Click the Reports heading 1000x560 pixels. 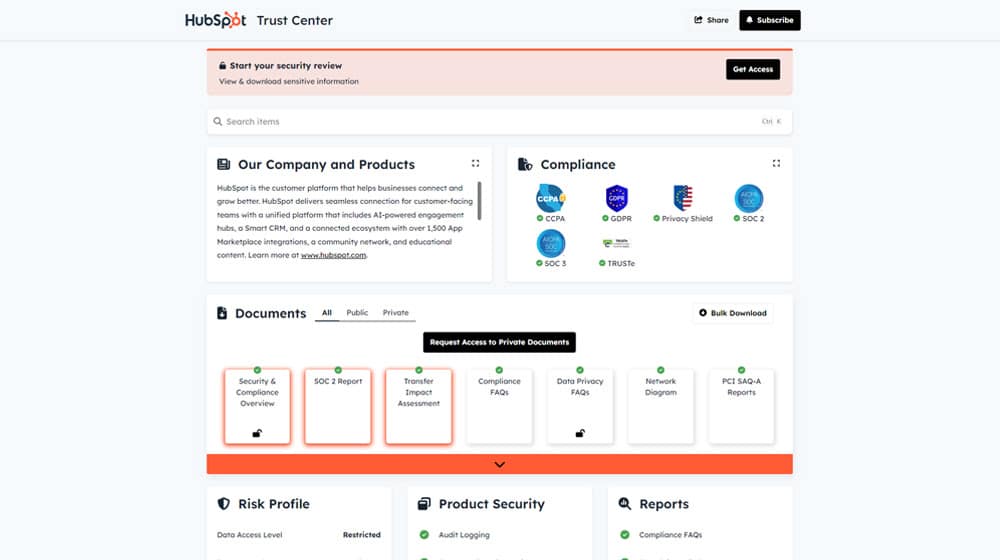coord(664,504)
